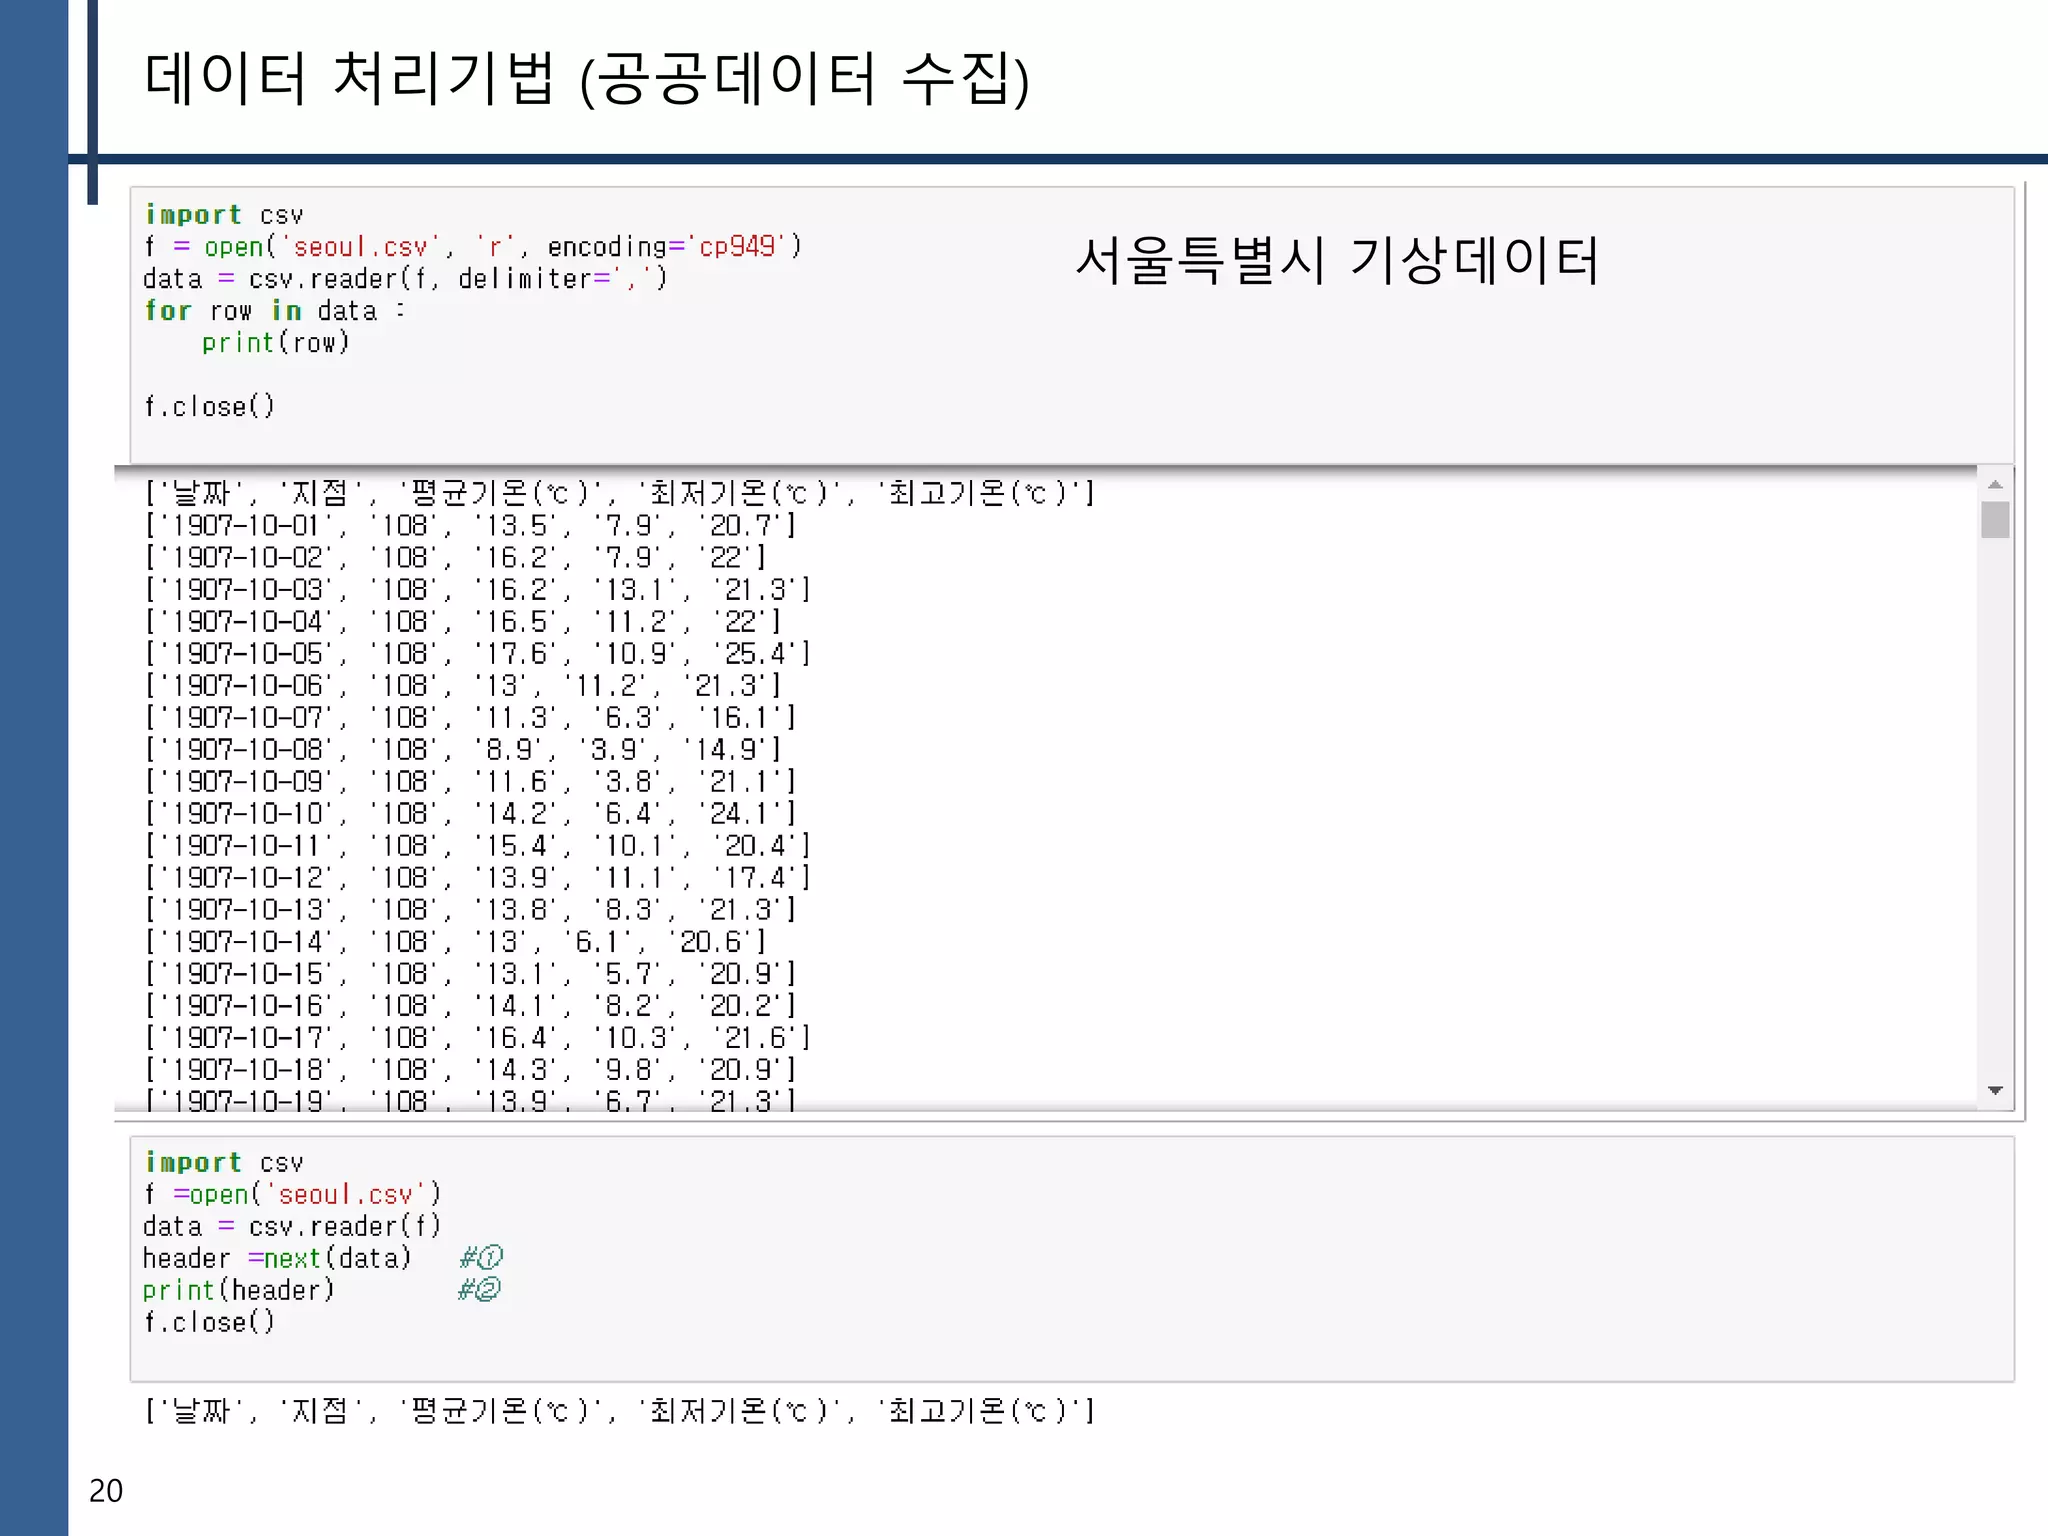Viewport: 2048px width, 1536px height.
Task: Click output row '1907-10-10'
Action: tap(470, 813)
